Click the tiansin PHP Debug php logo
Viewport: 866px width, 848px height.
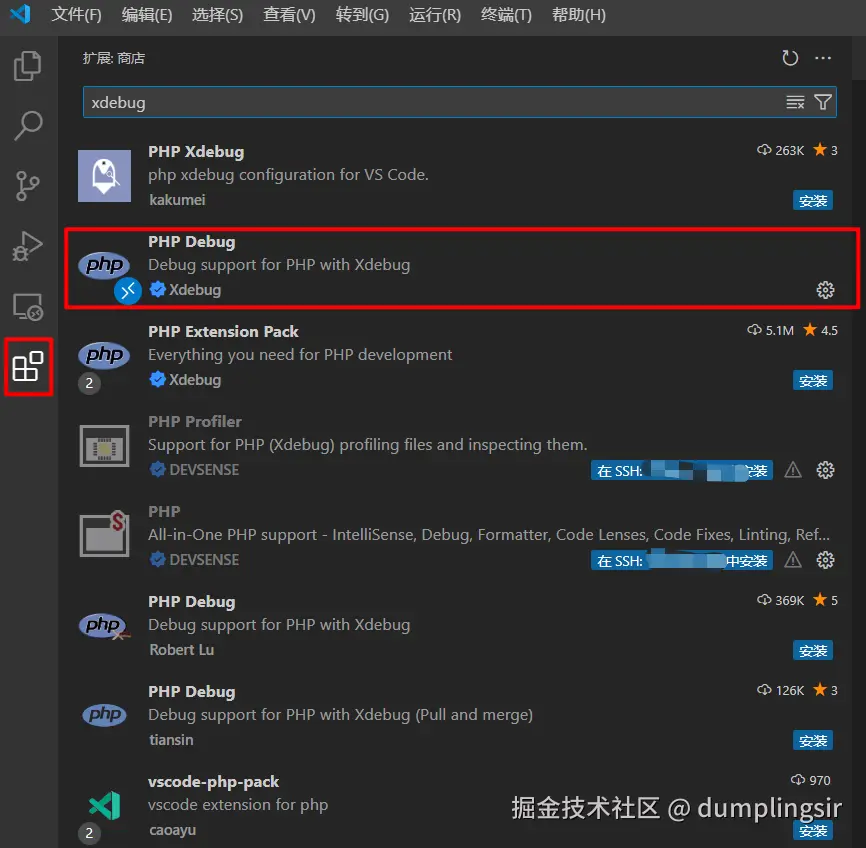[104, 715]
